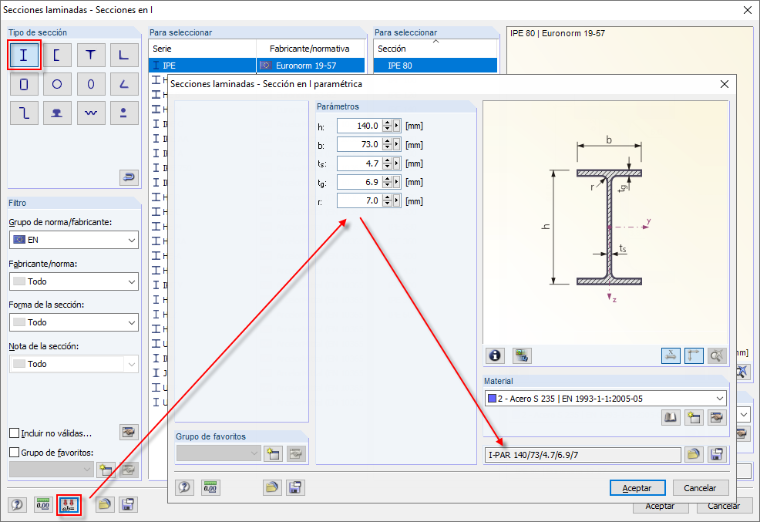Save section name with the disk icon
Screen dimensions: 760x522
point(717,455)
